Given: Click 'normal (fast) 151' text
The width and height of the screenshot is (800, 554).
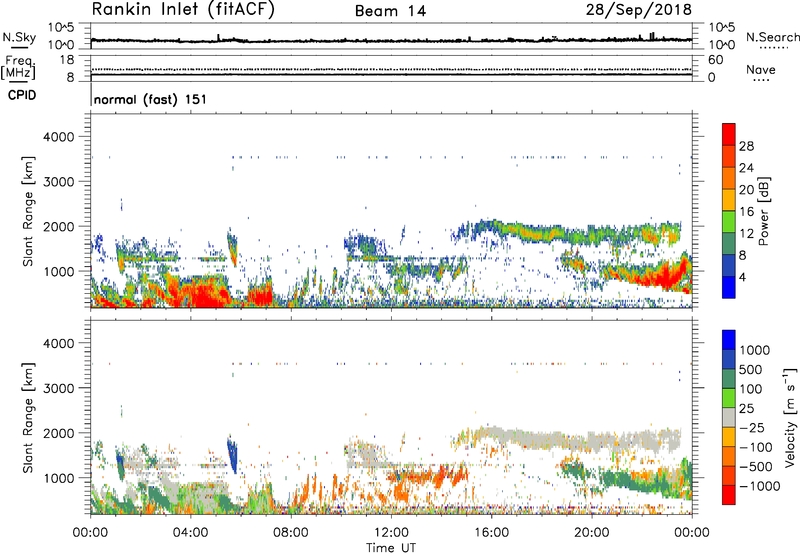Looking at the screenshot, I should [x=151, y=99].
